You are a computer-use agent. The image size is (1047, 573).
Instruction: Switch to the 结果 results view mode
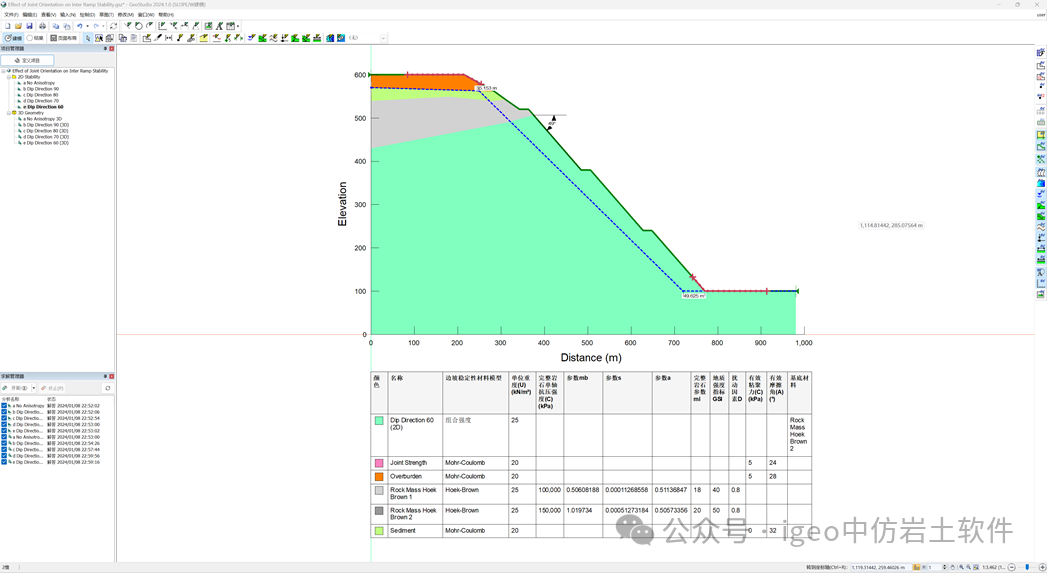[x=35, y=38]
